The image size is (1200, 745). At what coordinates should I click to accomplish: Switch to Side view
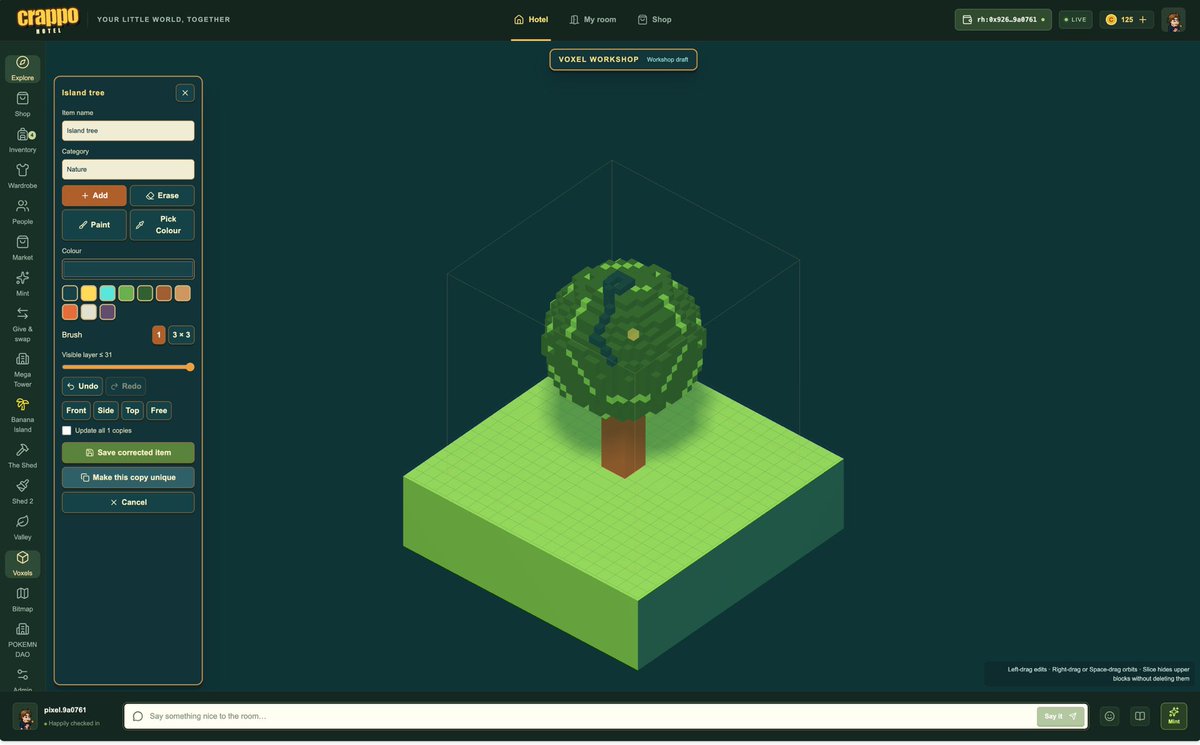click(106, 410)
